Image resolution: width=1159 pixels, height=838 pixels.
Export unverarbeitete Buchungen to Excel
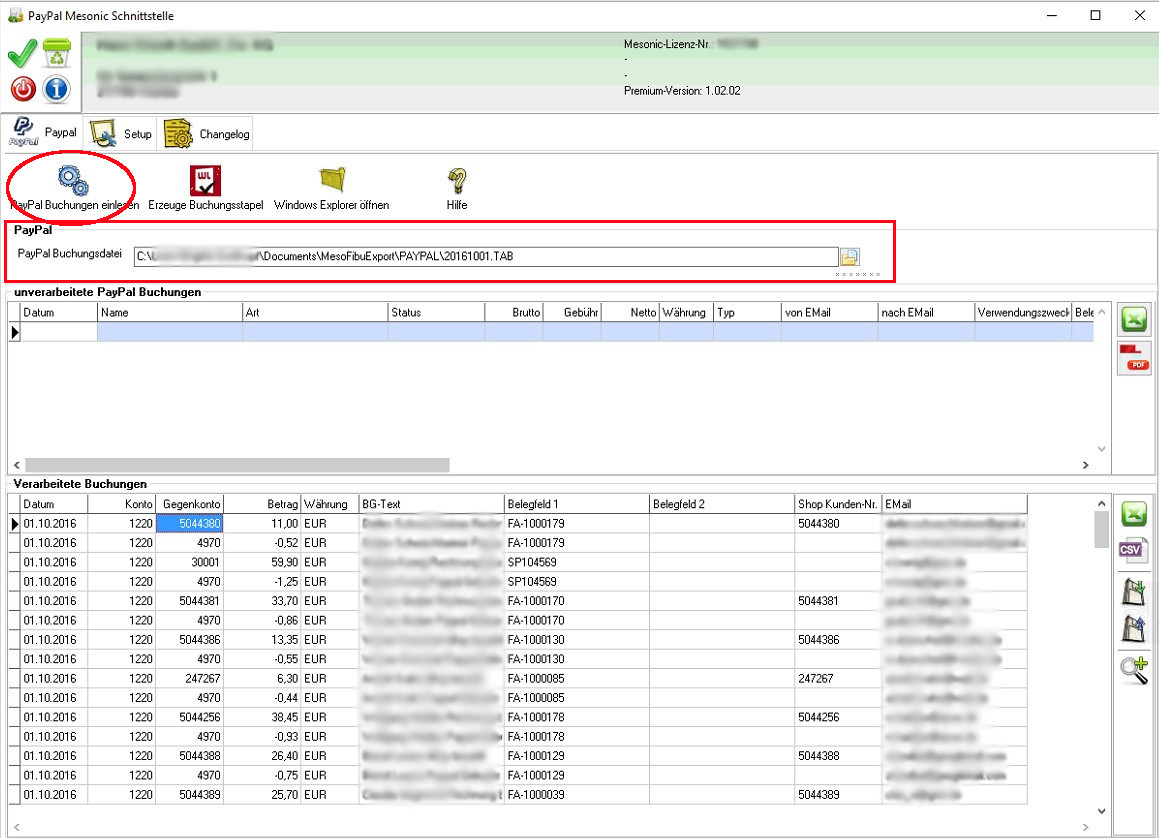(1135, 320)
